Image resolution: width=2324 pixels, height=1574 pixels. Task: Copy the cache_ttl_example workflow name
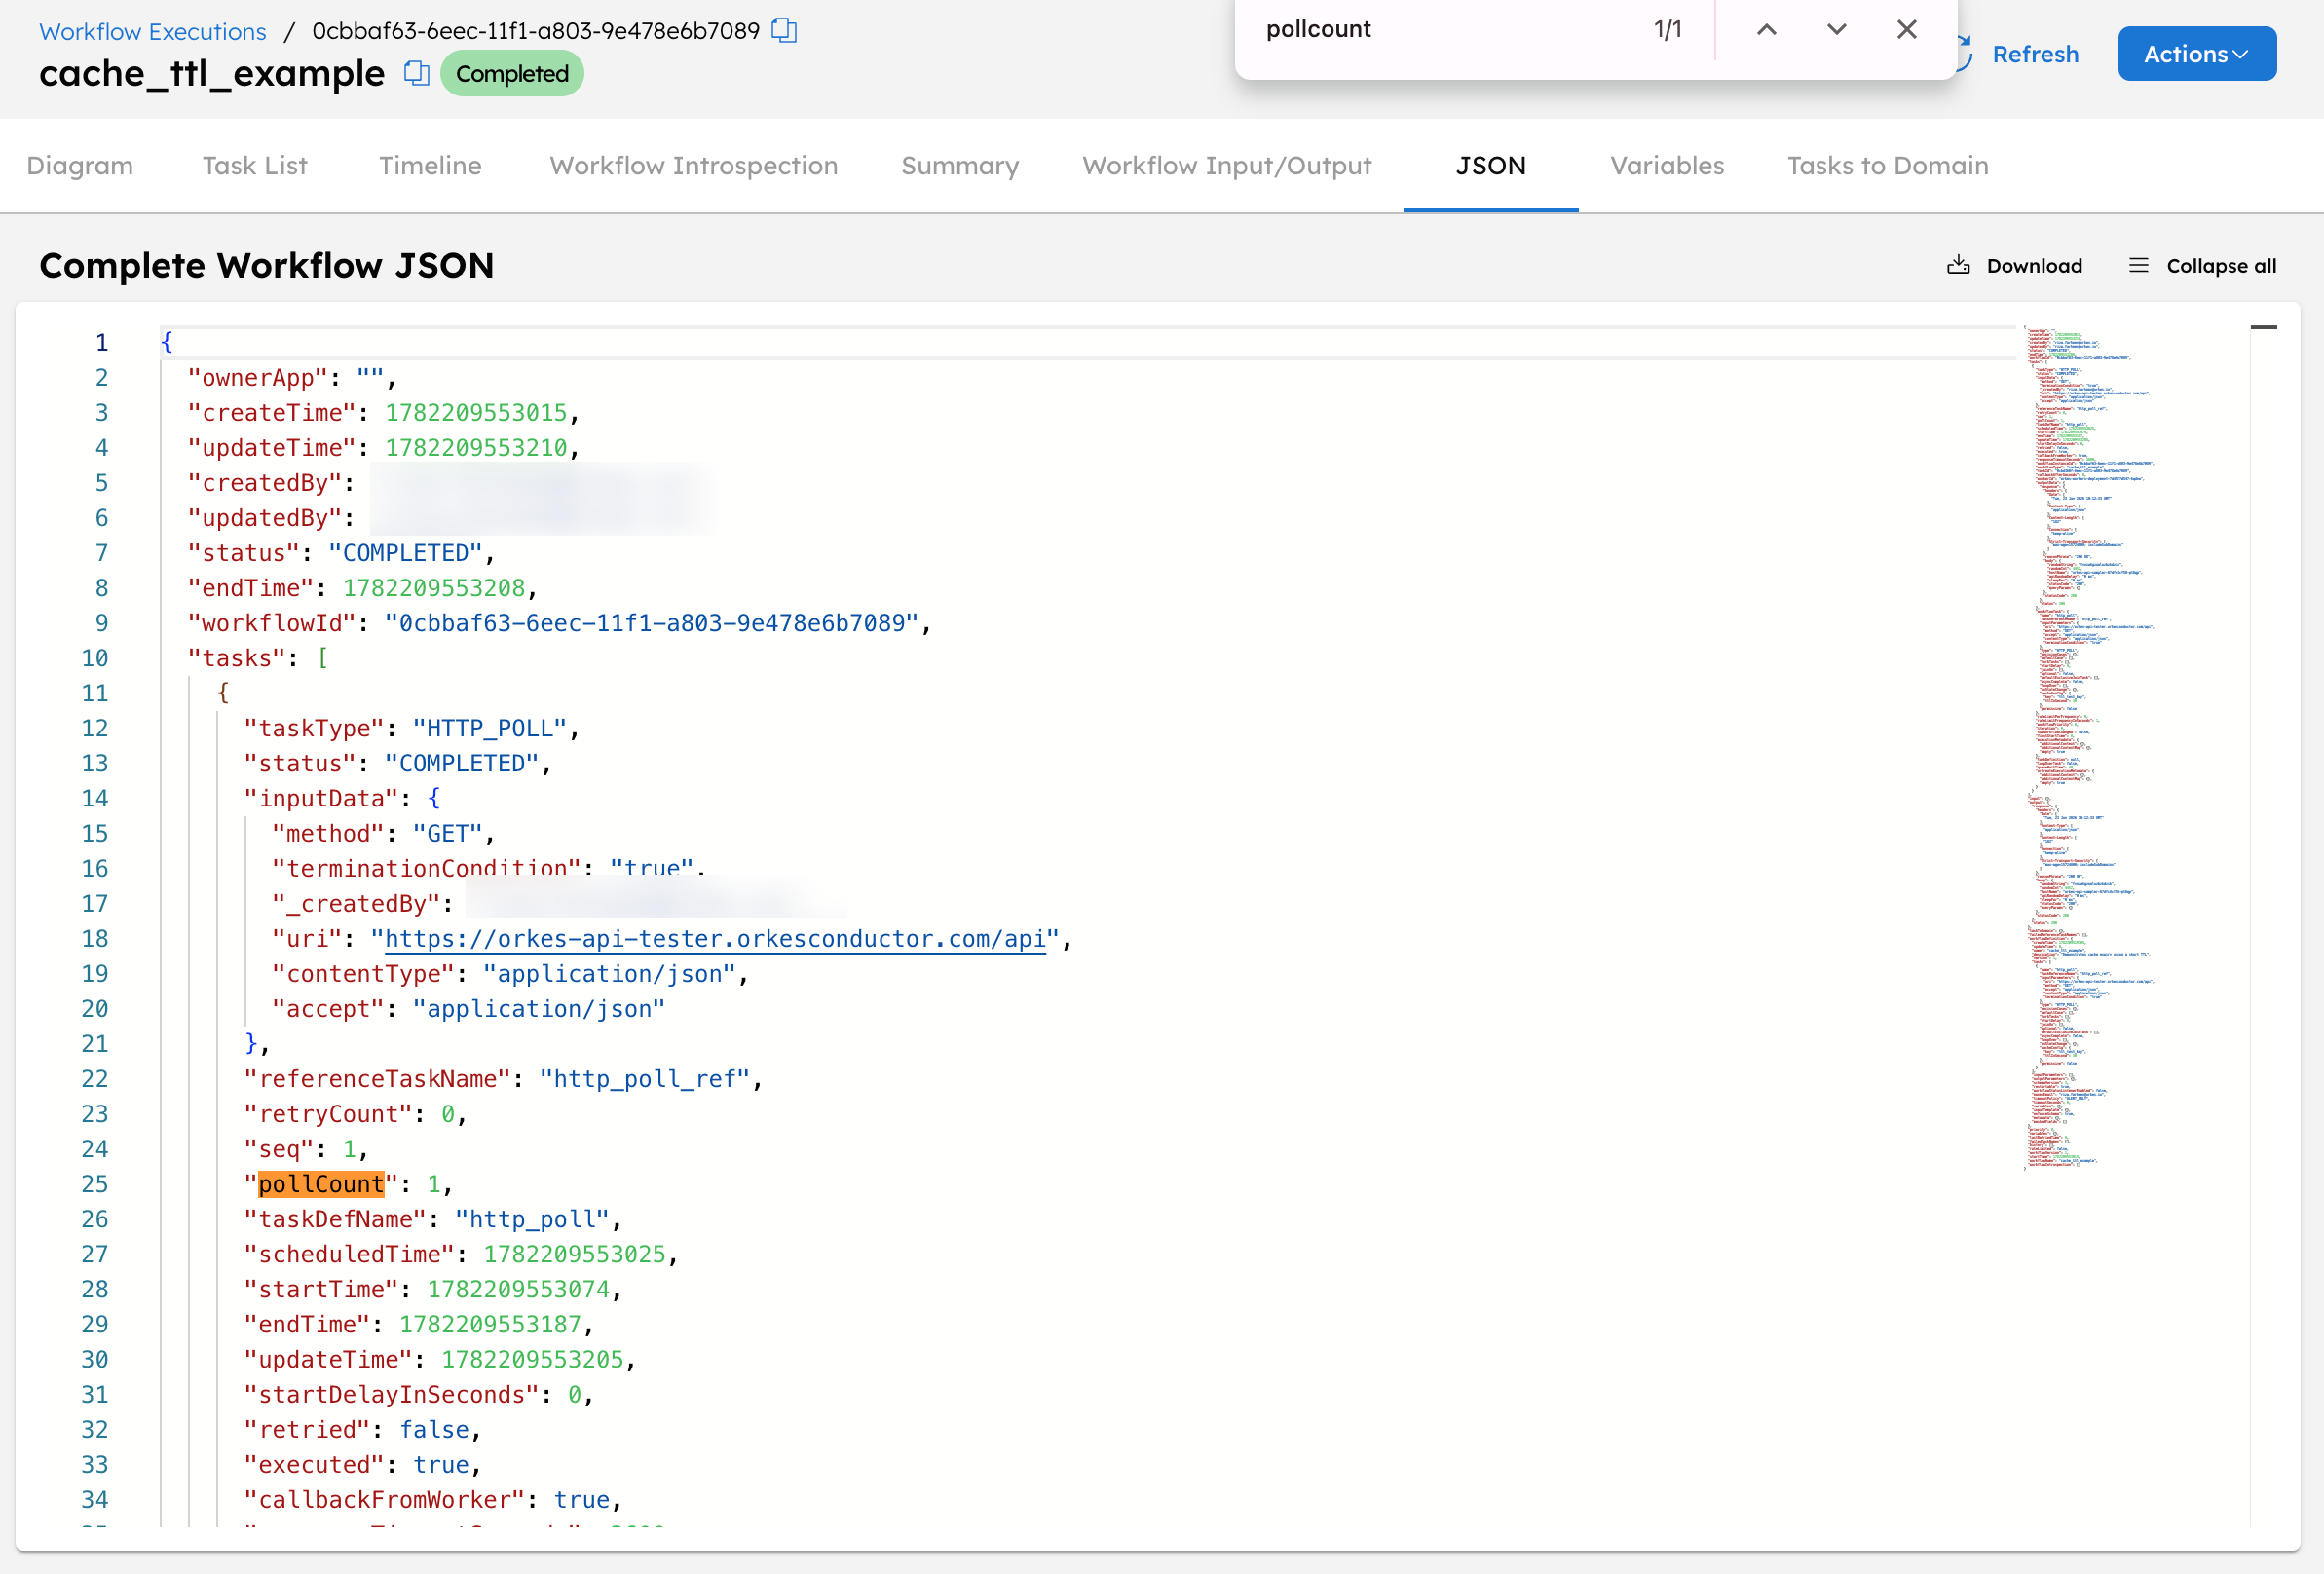point(417,73)
